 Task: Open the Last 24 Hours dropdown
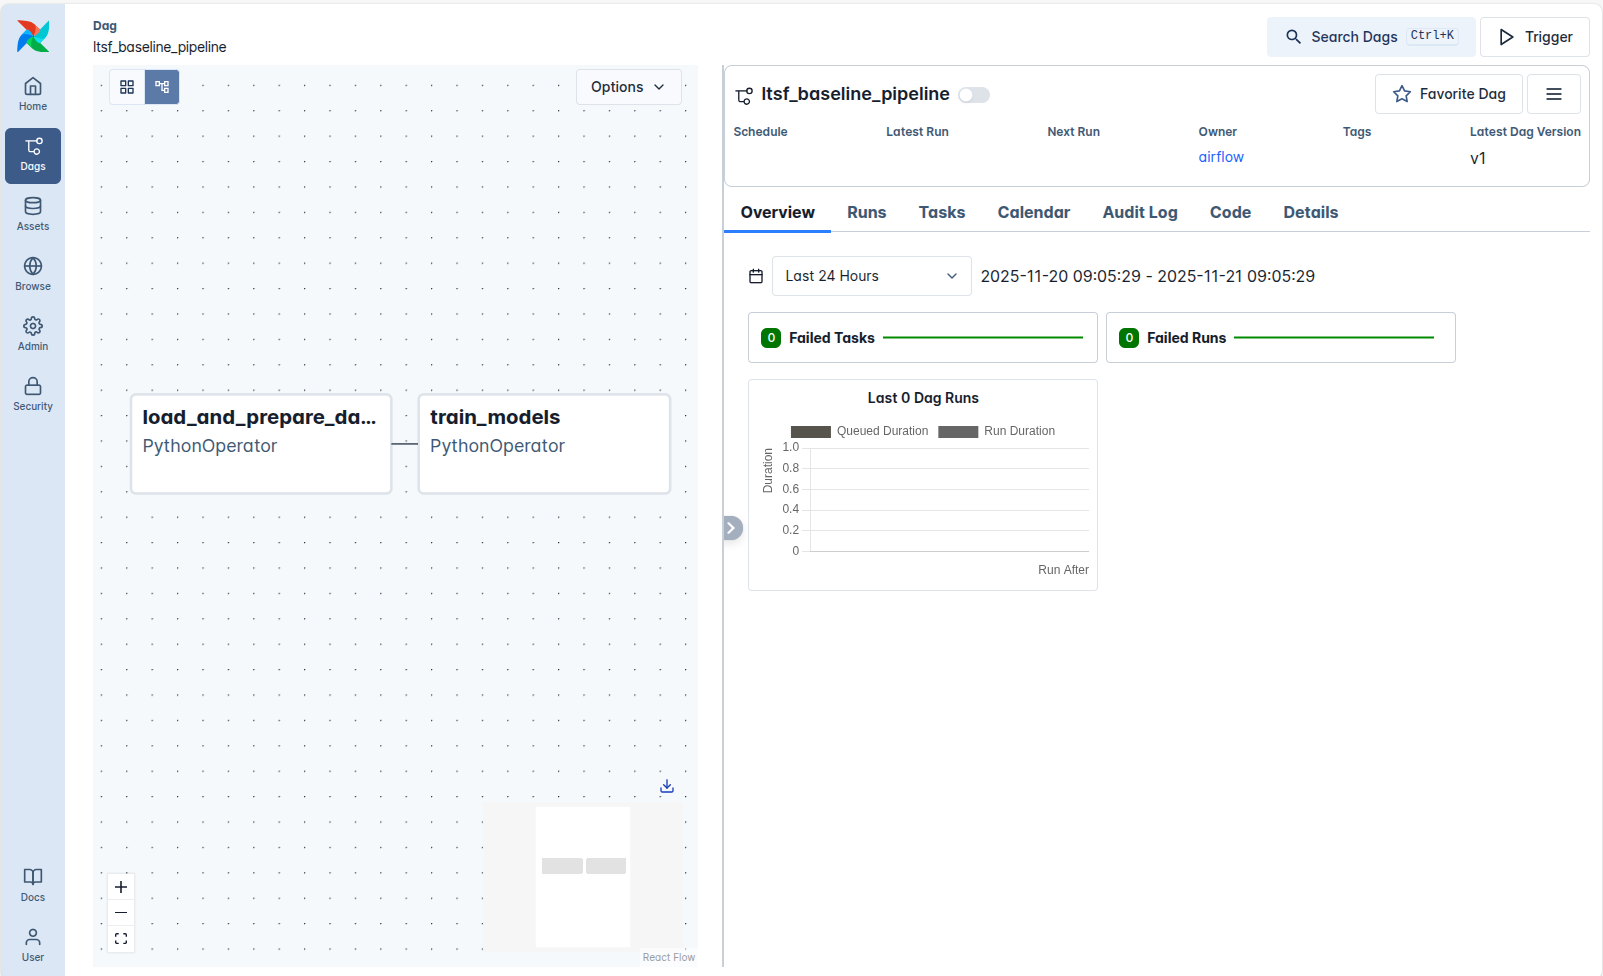872,276
